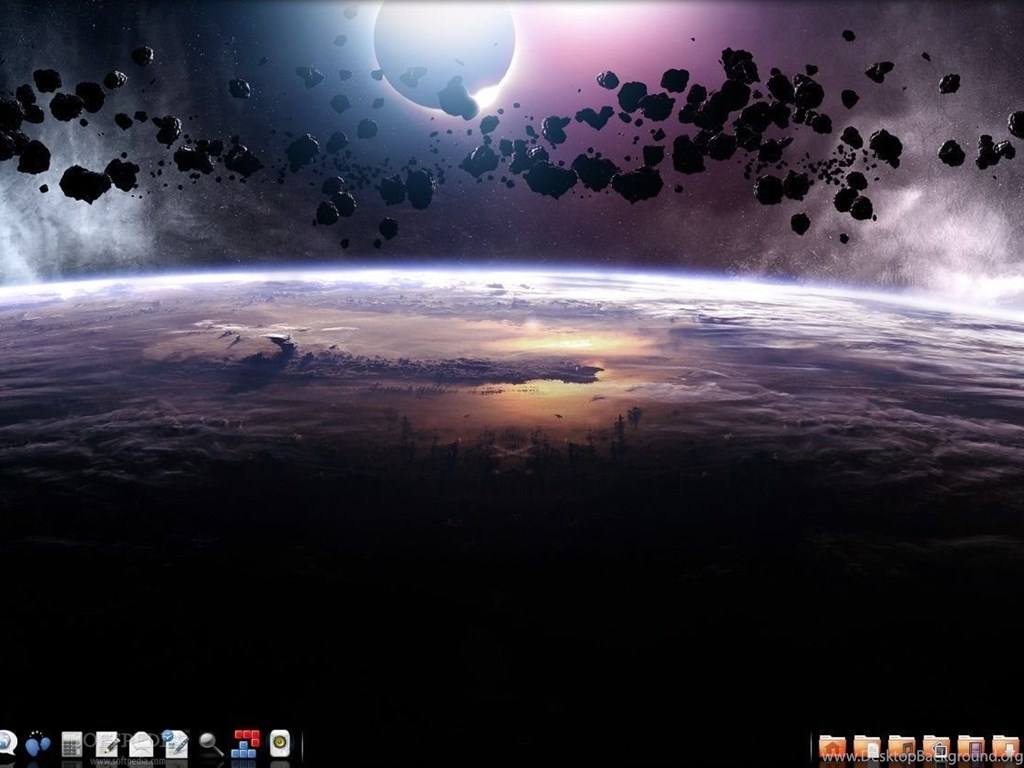
Task: Open the Home folder in dock
Action: pyautogui.click(x=832, y=746)
